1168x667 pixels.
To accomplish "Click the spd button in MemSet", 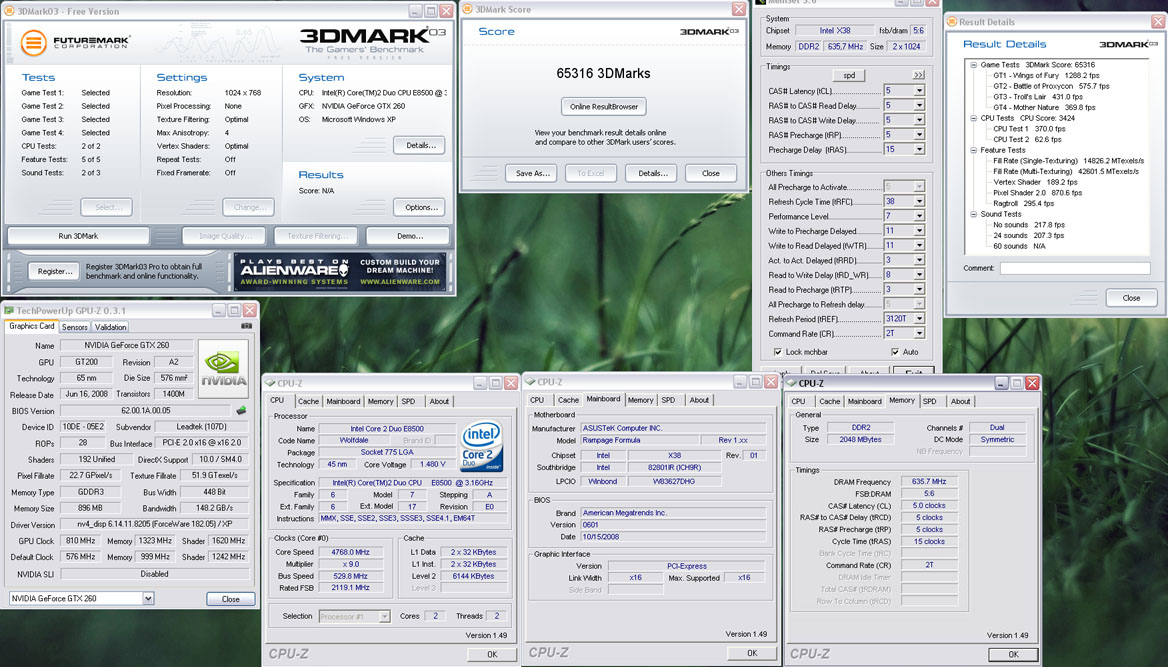I will 849,75.
